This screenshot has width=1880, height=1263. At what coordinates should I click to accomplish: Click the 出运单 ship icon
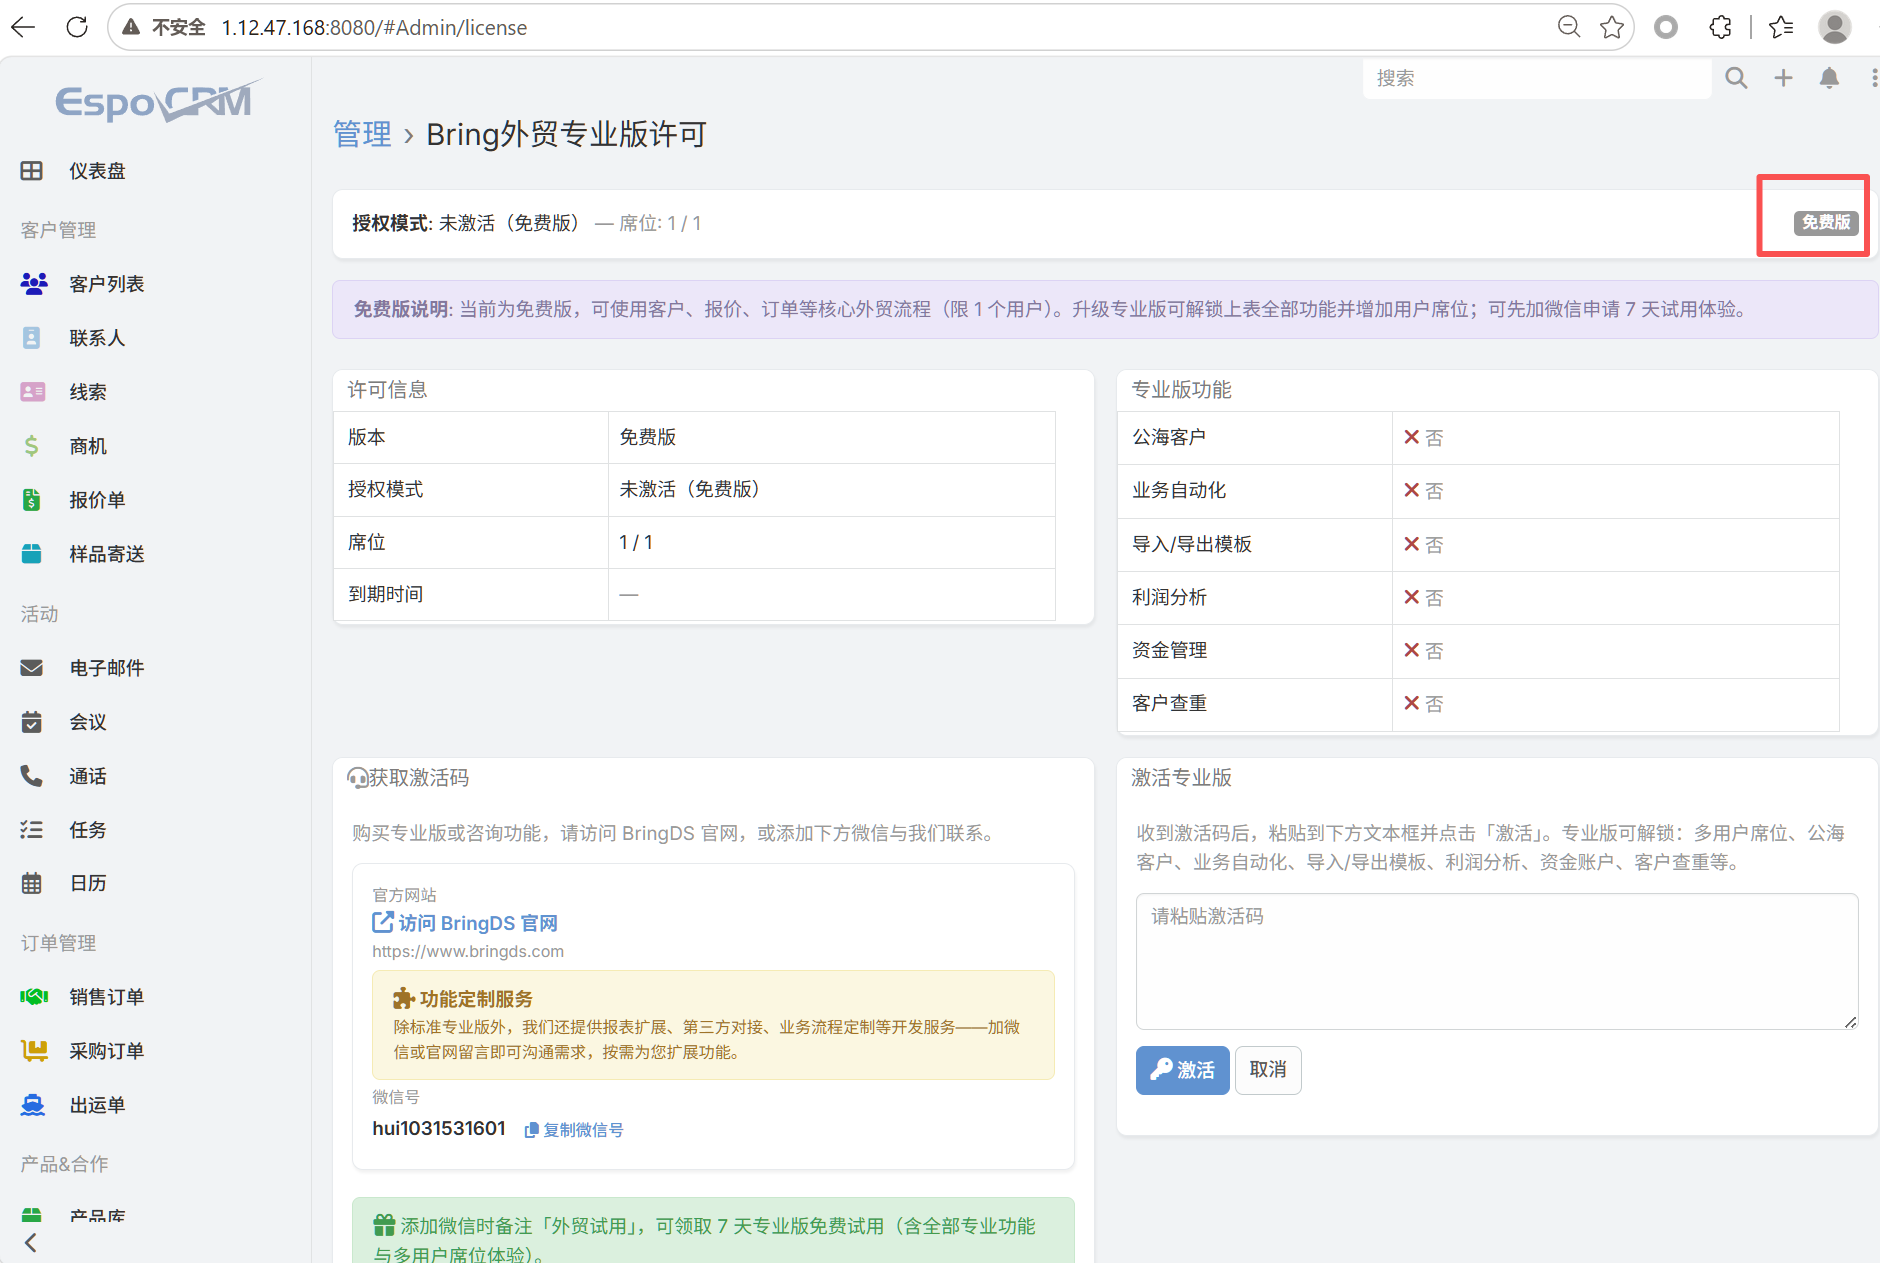[x=33, y=1105]
